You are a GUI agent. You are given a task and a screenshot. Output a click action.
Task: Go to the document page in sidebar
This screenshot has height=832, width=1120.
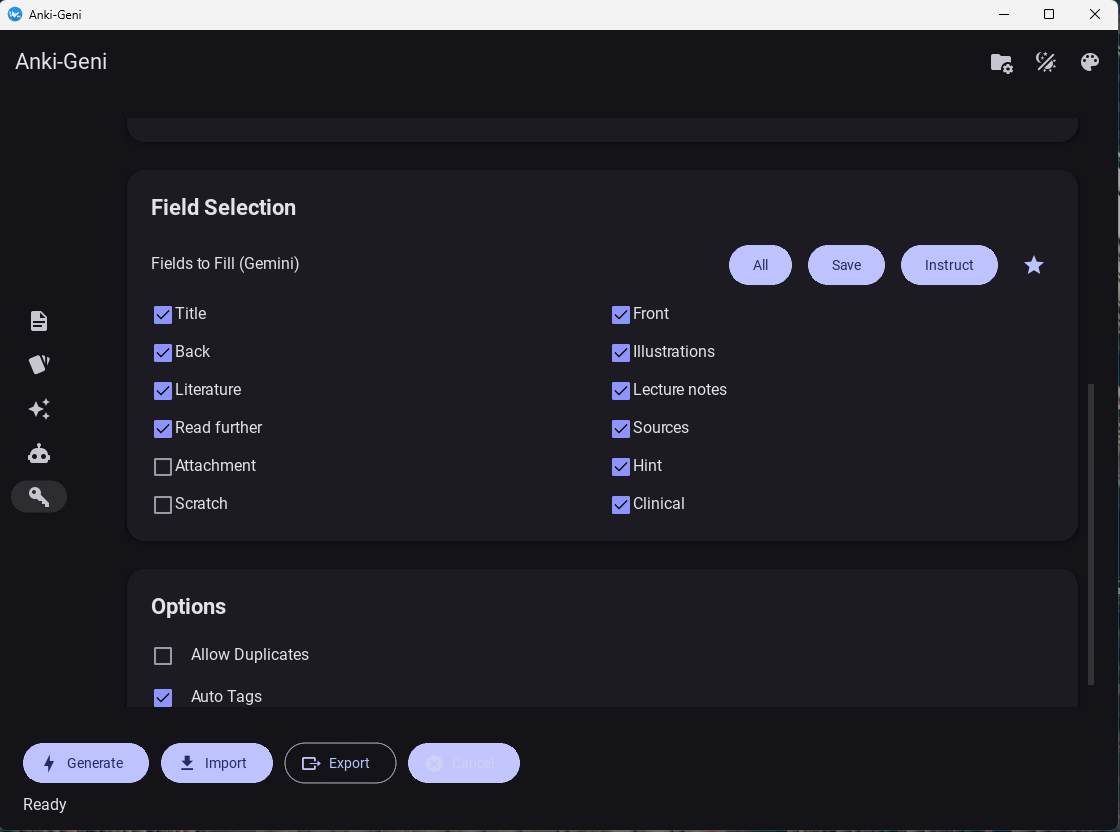39,321
